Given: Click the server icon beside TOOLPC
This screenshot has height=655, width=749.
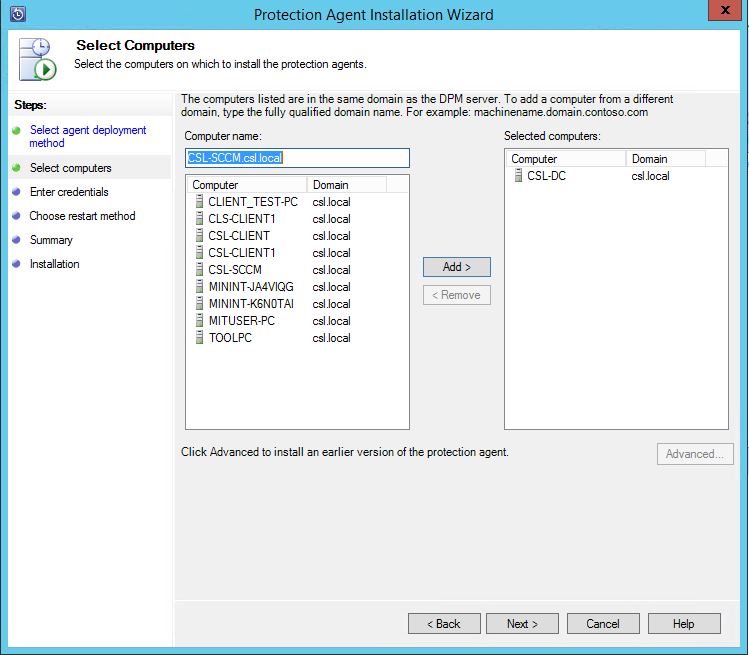Looking at the screenshot, I should click(200, 338).
